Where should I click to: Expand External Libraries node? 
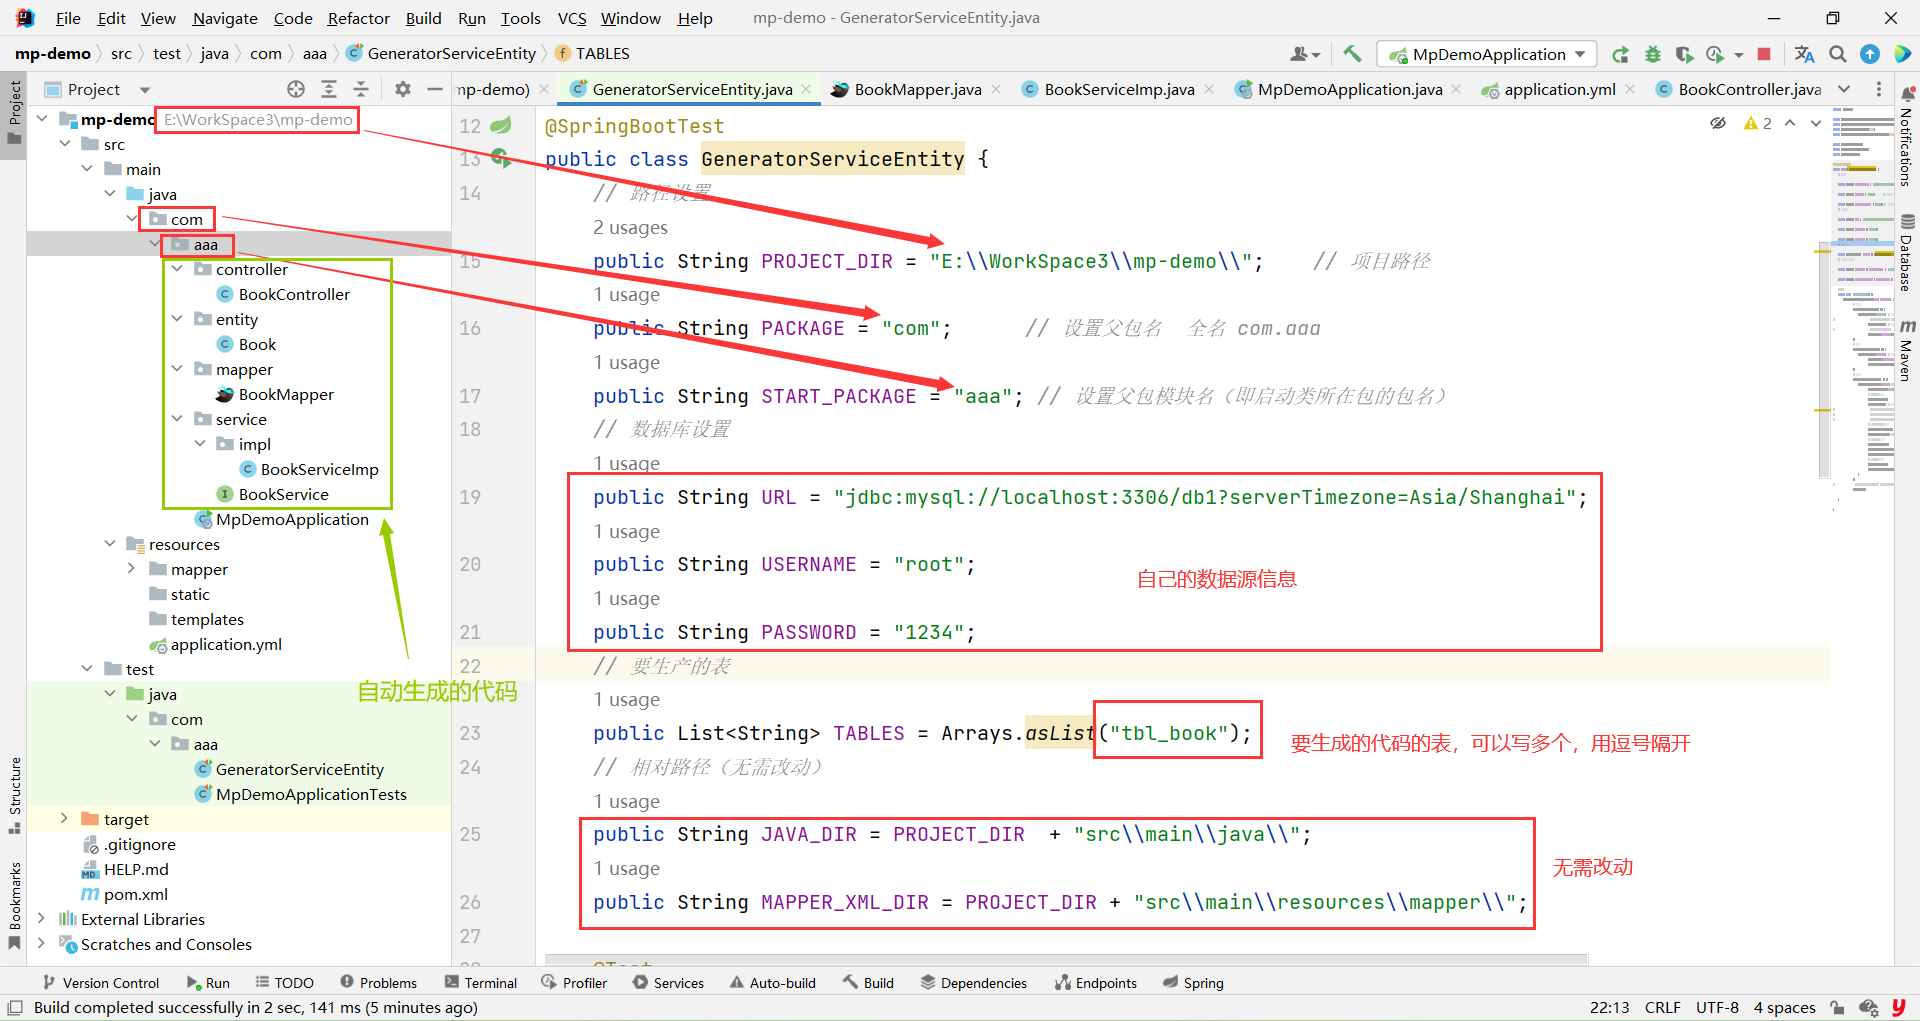coord(42,919)
